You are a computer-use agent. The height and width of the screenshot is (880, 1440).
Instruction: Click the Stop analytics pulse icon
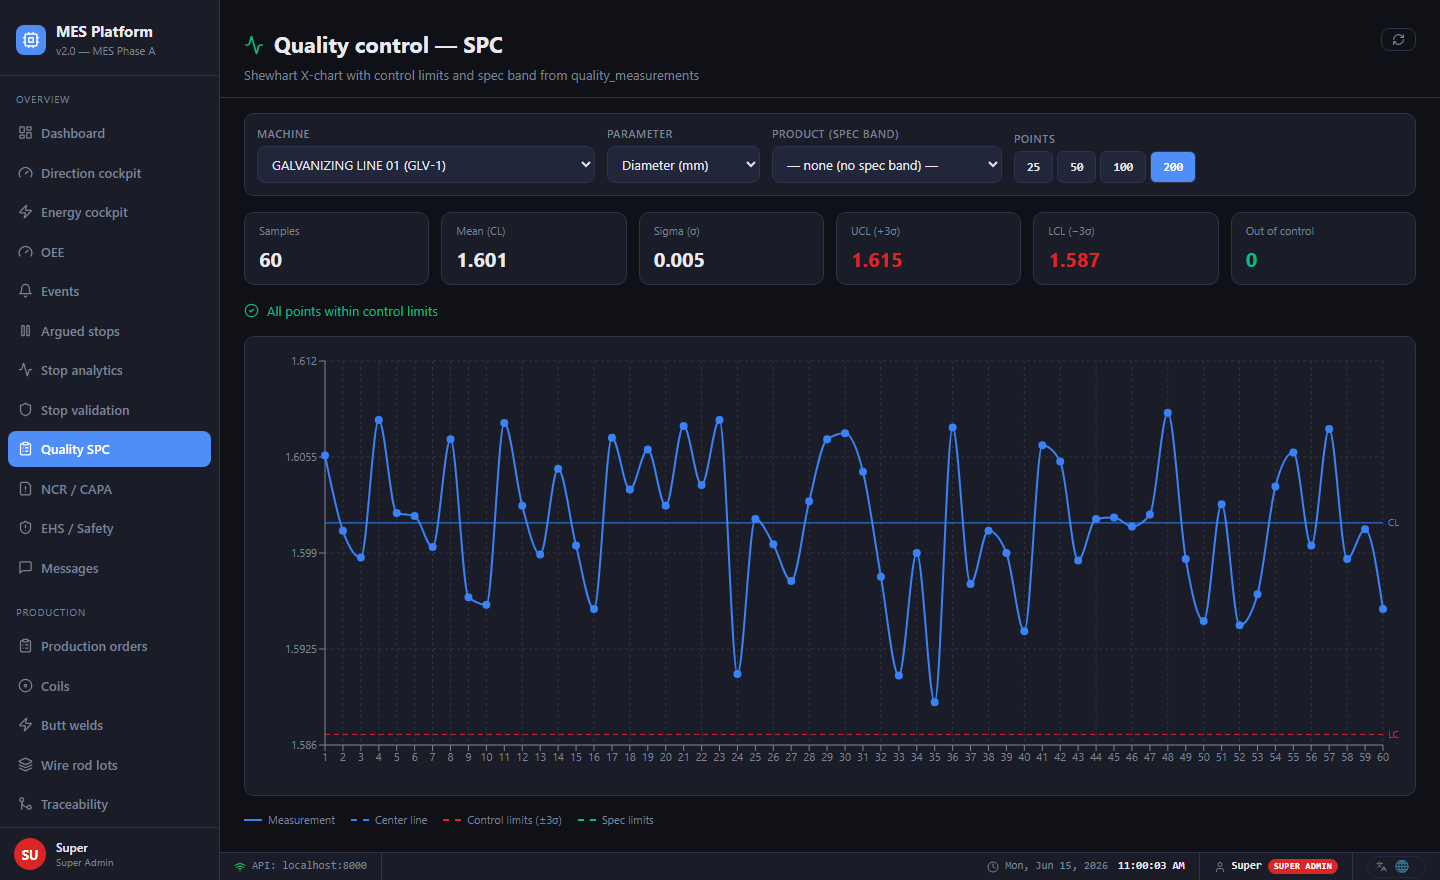pos(25,370)
